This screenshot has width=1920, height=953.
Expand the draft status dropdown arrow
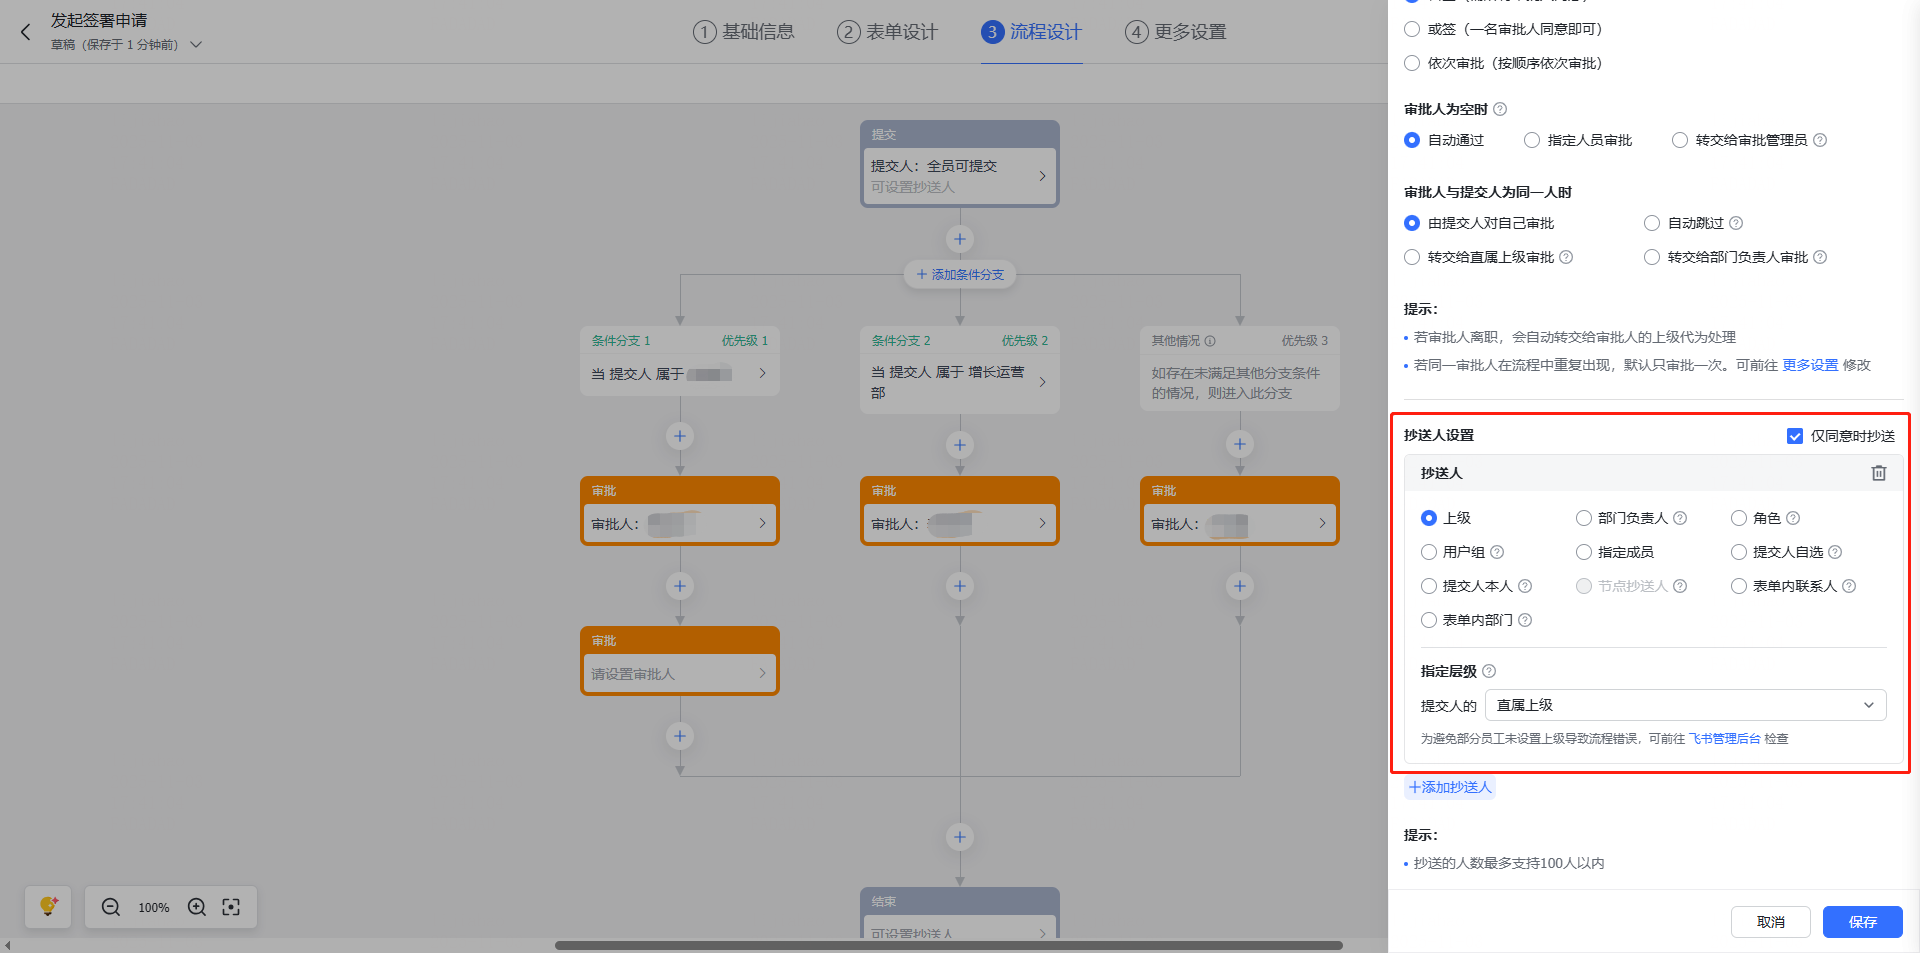pyautogui.click(x=196, y=45)
